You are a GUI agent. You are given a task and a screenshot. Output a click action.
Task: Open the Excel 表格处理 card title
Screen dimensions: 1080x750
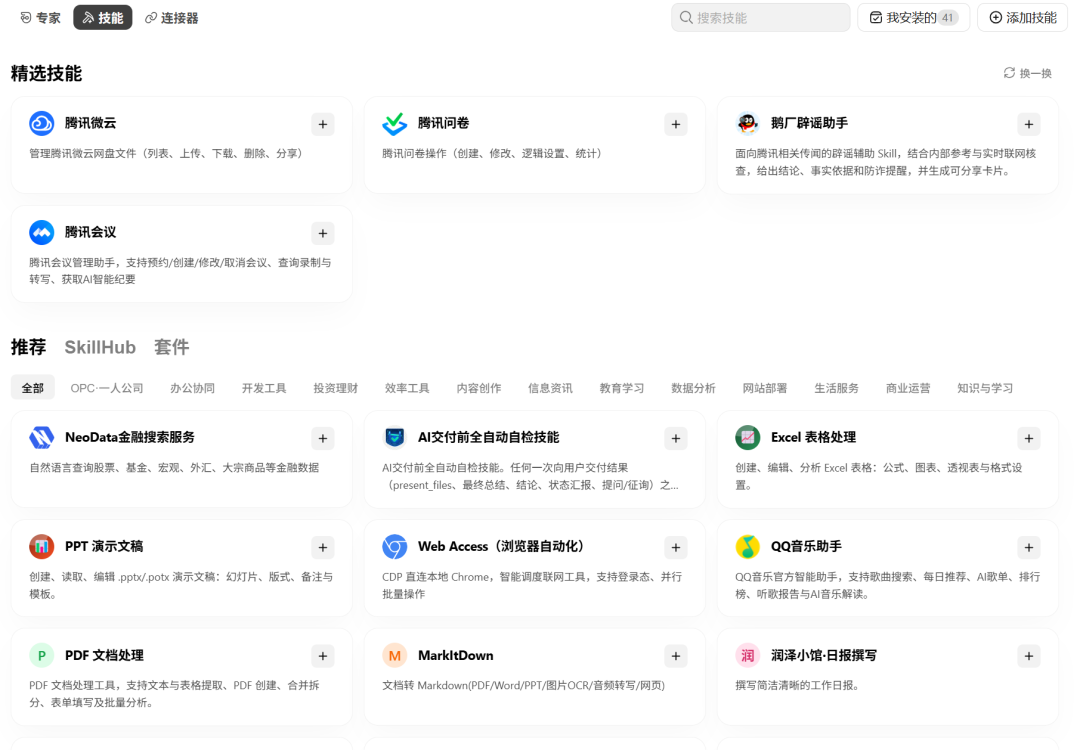coord(813,437)
